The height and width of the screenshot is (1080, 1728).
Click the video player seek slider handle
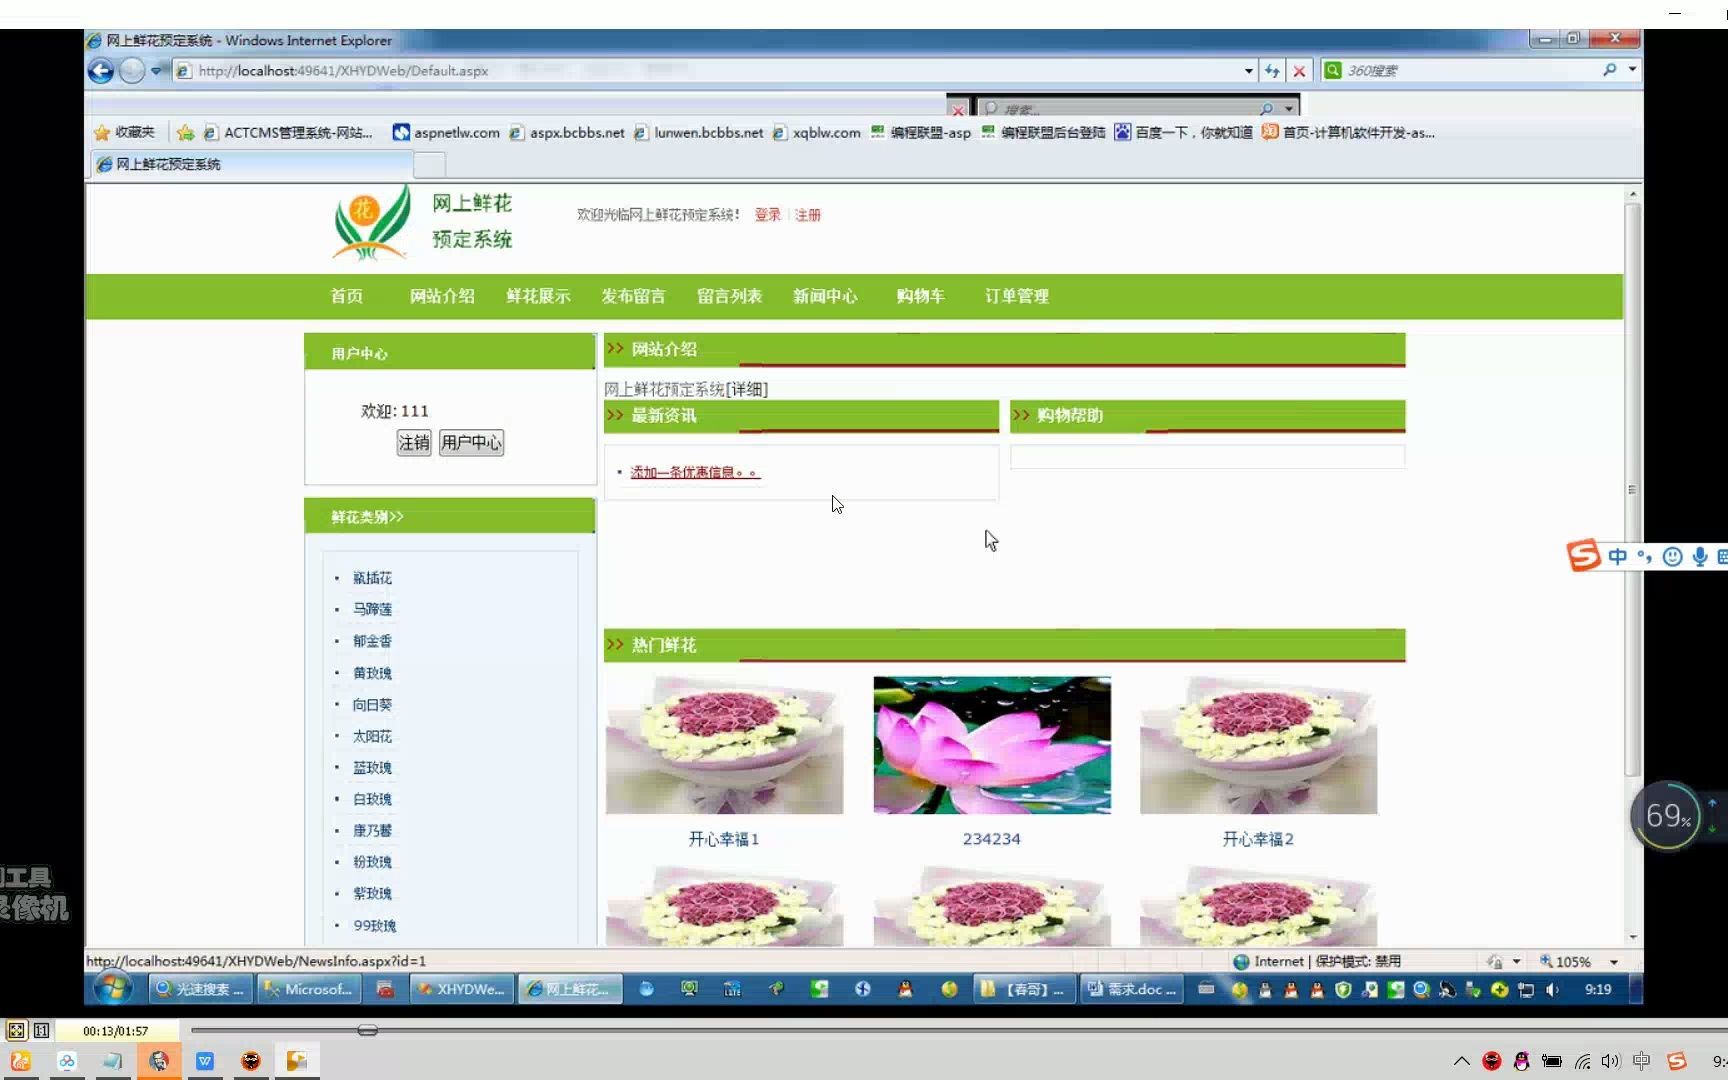(367, 1030)
